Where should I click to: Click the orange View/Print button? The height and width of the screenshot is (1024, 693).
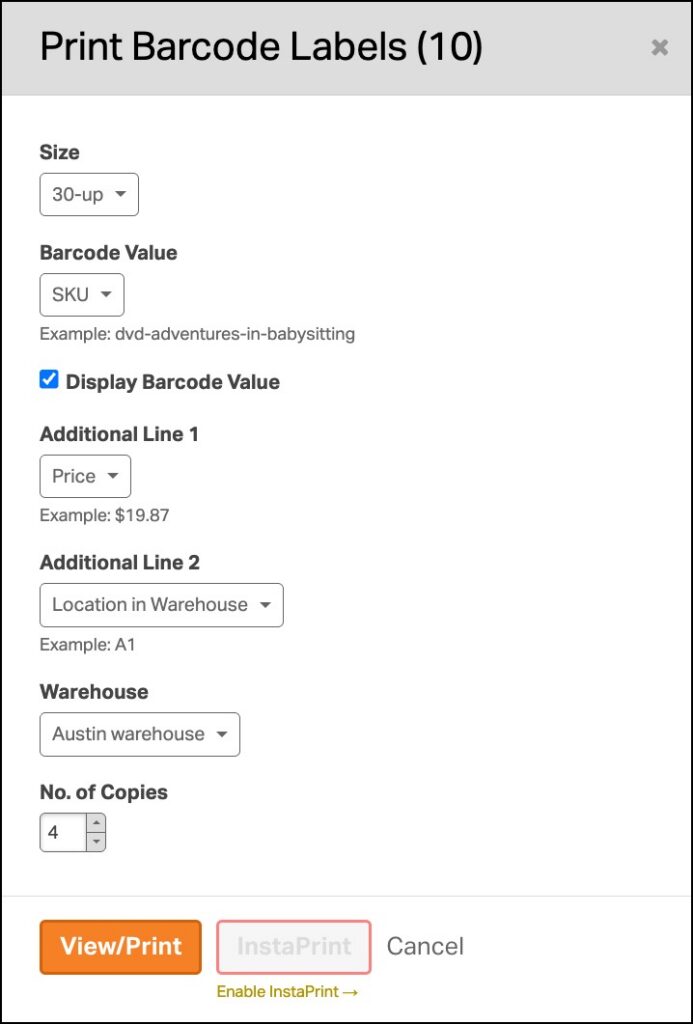pyautogui.click(x=120, y=947)
